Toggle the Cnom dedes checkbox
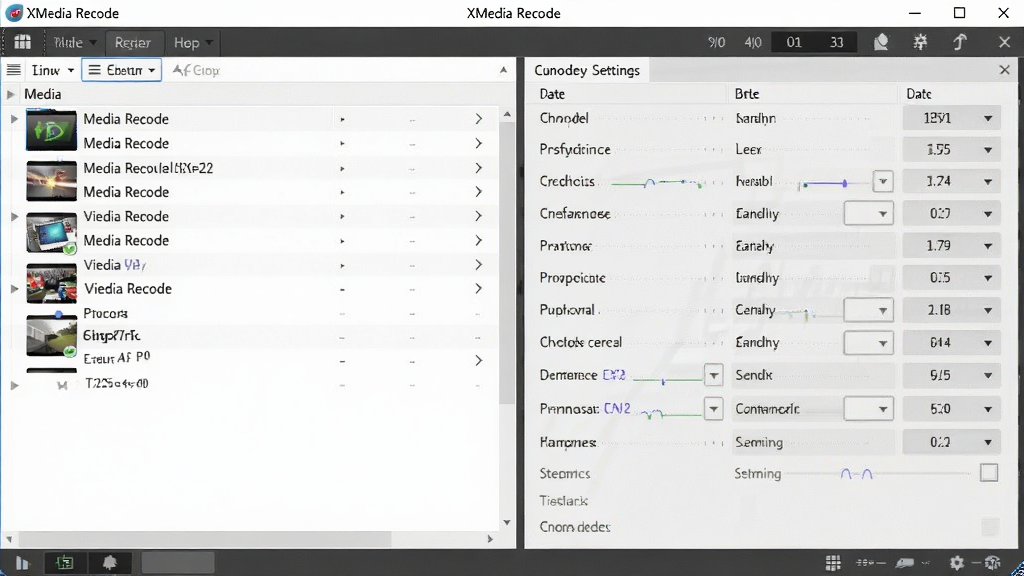 (x=990, y=526)
